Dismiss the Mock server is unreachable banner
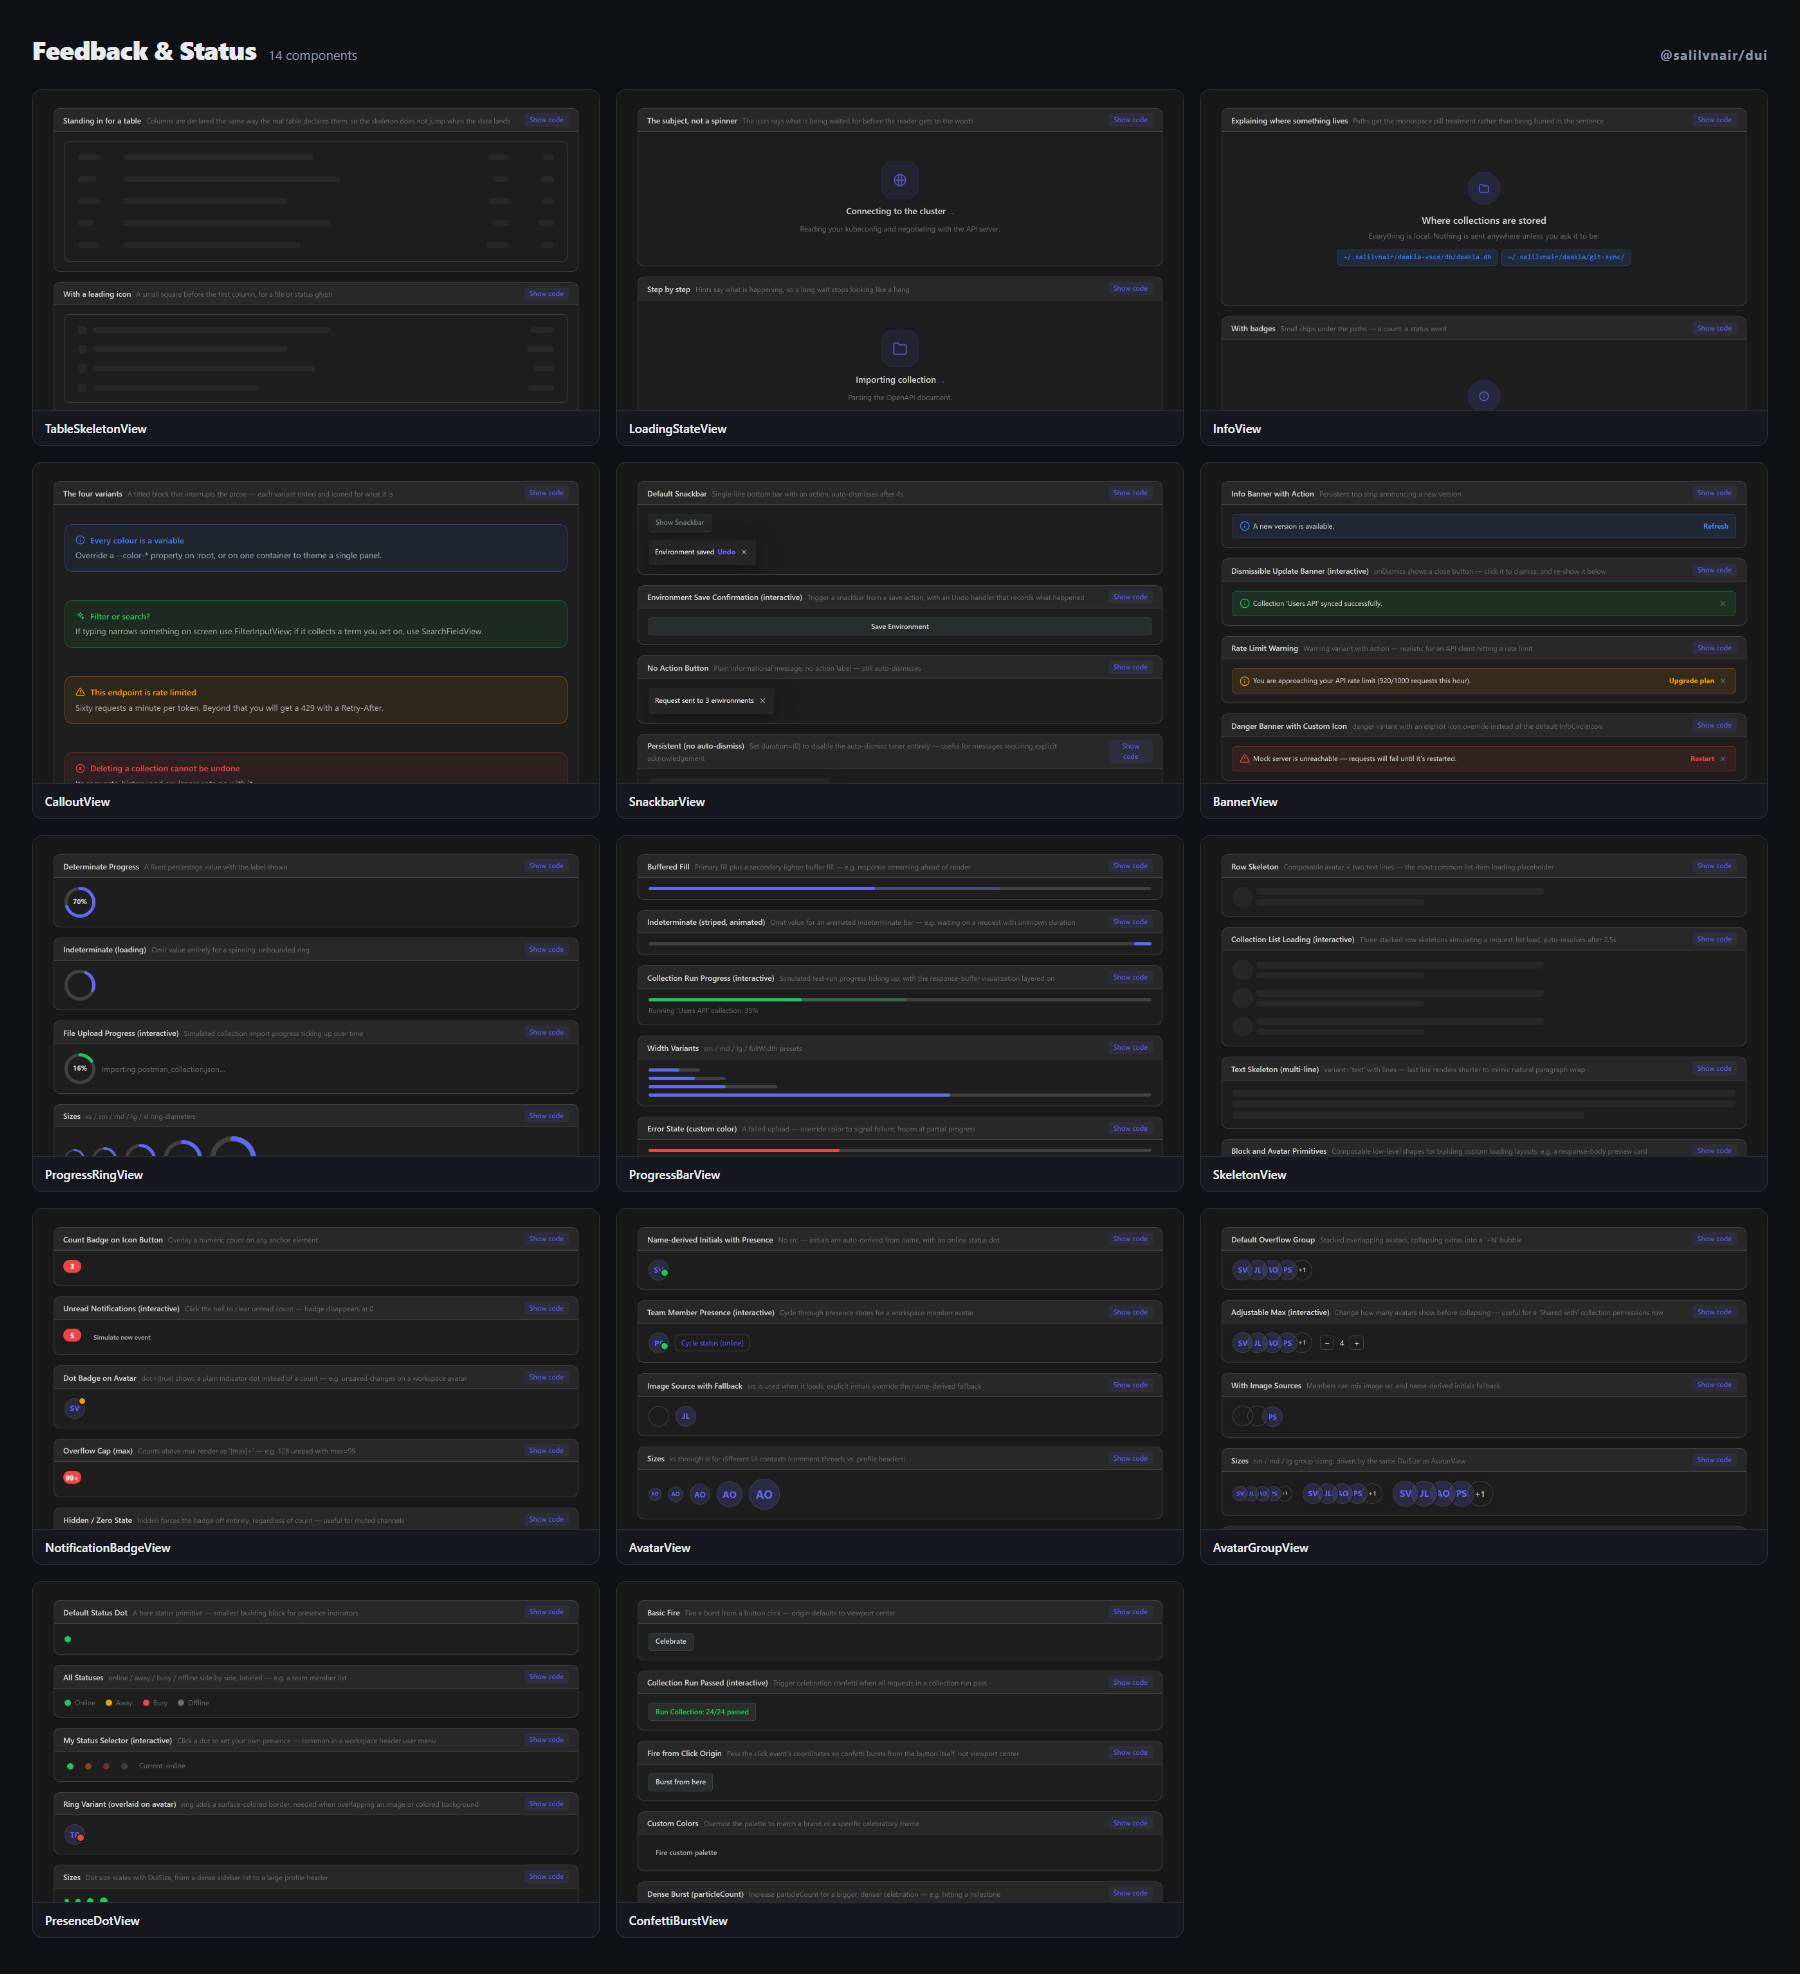1800x1974 pixels. tap(1723, 759)
